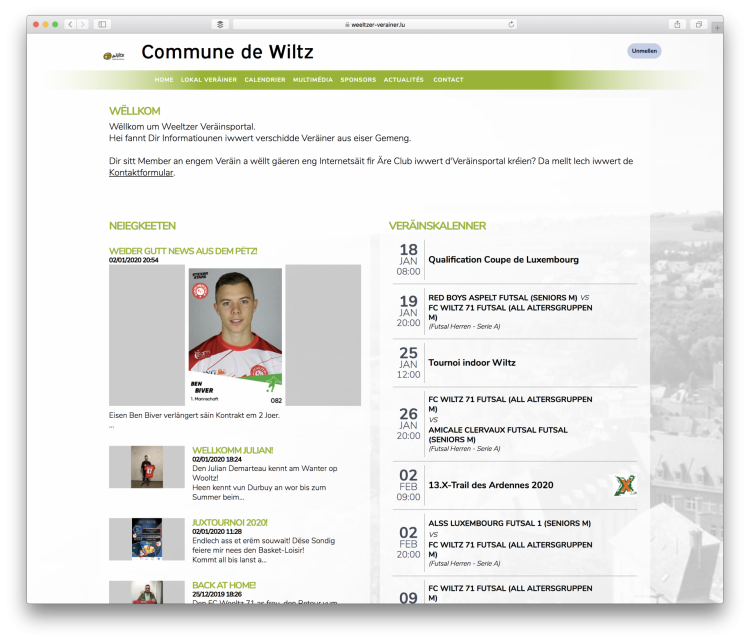Click the WËLLKOM heading
The height and width of the screenshot is (642, 750).
pyautogui.click(x=134, y=111)
